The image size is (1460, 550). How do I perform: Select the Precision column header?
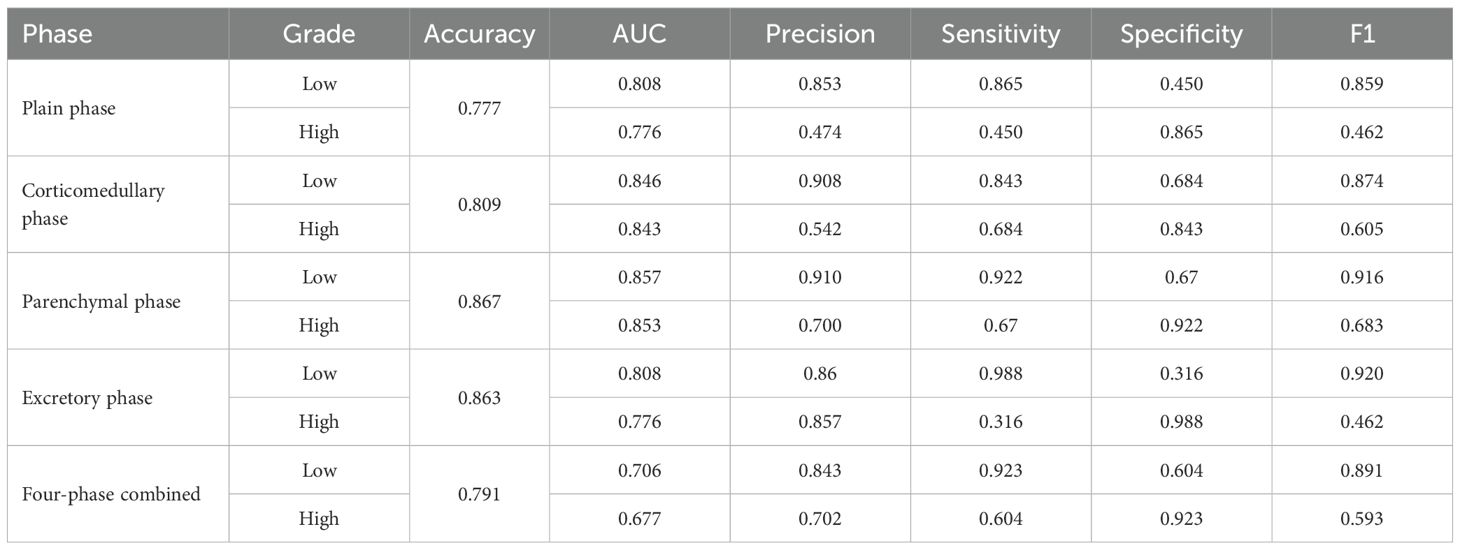click(x=820, y=34)
